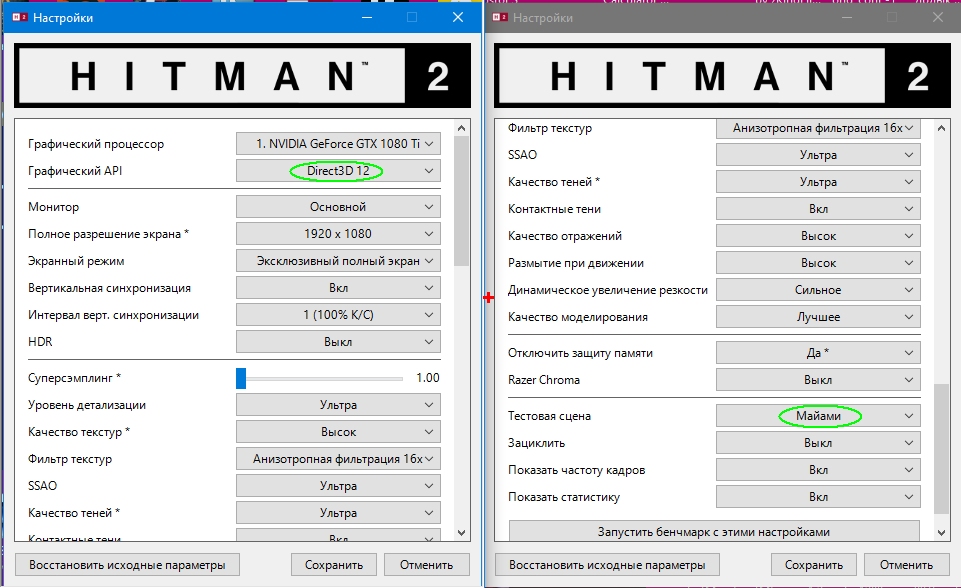
Task: Click the Razer Chroma label
Action: (544, 380)
